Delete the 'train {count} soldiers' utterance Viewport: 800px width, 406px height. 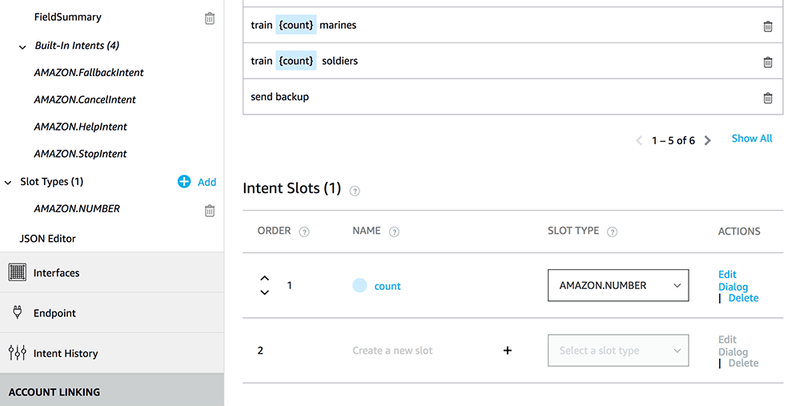767,62
